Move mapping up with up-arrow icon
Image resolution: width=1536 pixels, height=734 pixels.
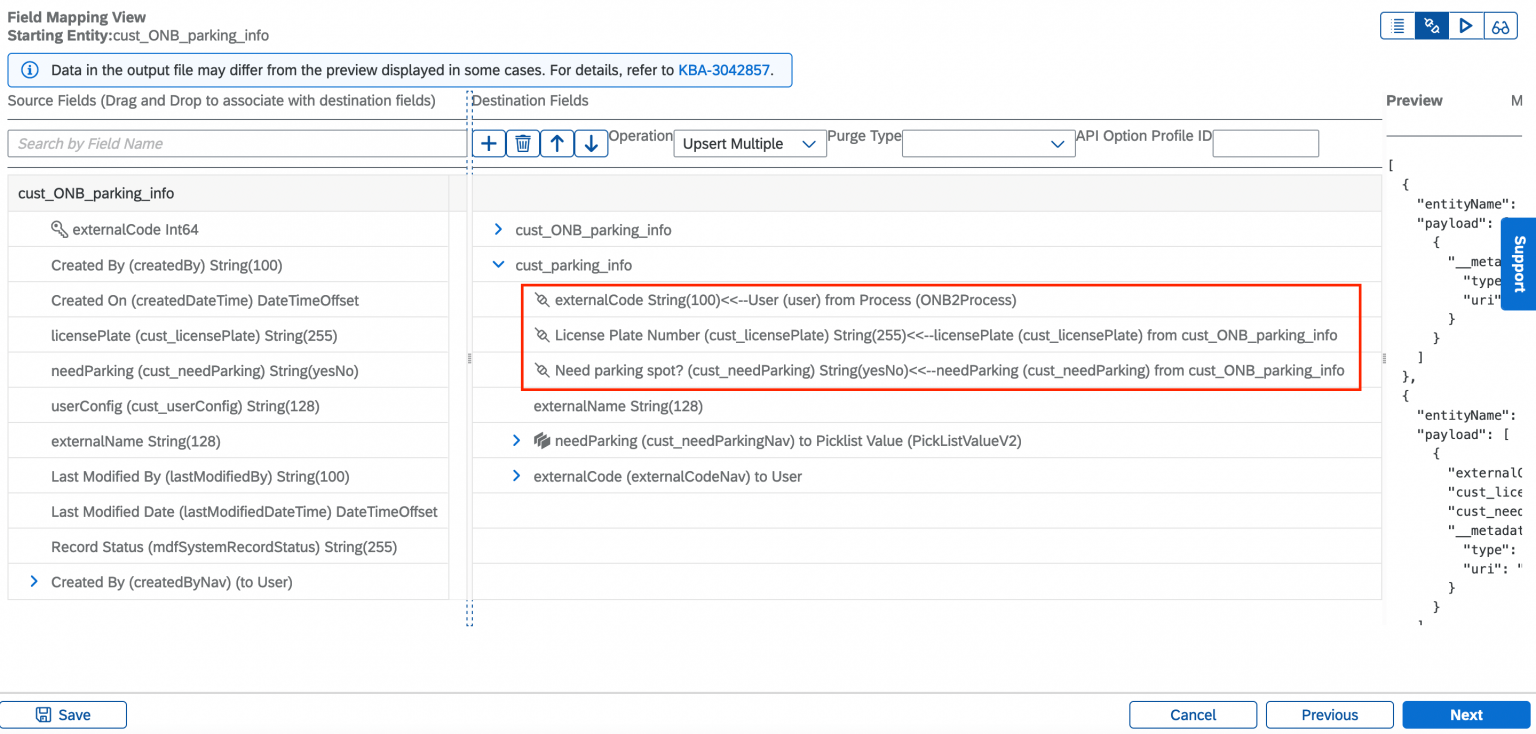pos(557,143)
